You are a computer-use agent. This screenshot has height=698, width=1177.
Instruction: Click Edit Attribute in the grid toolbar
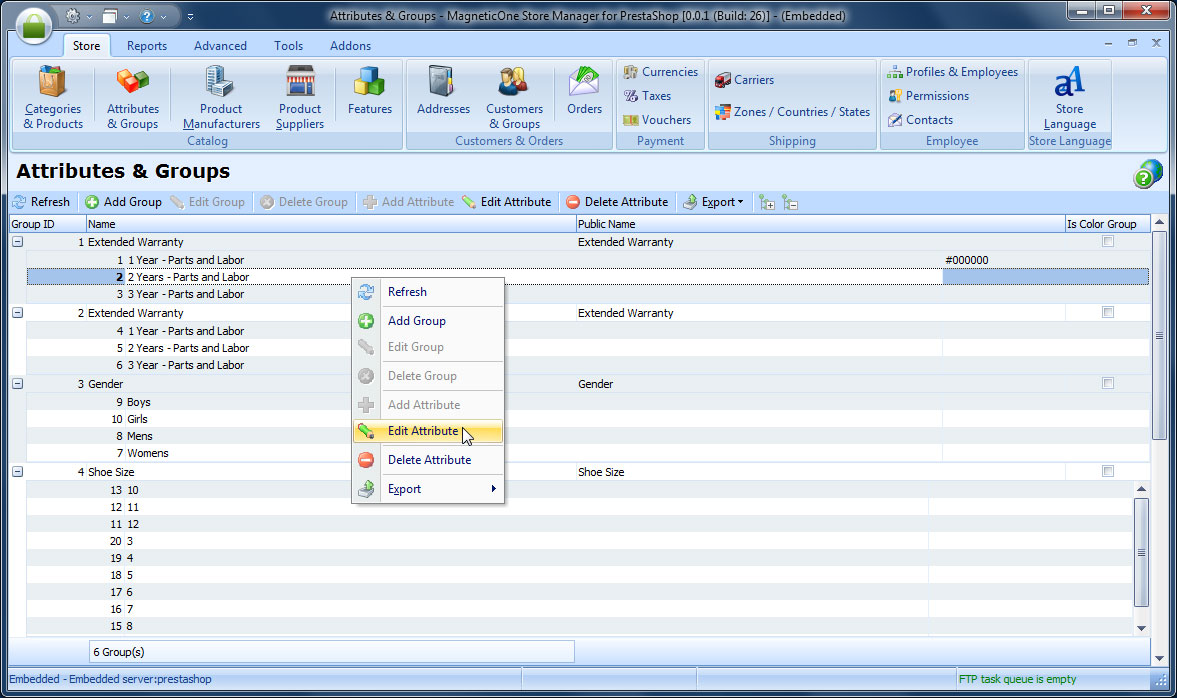click(507, 202)
